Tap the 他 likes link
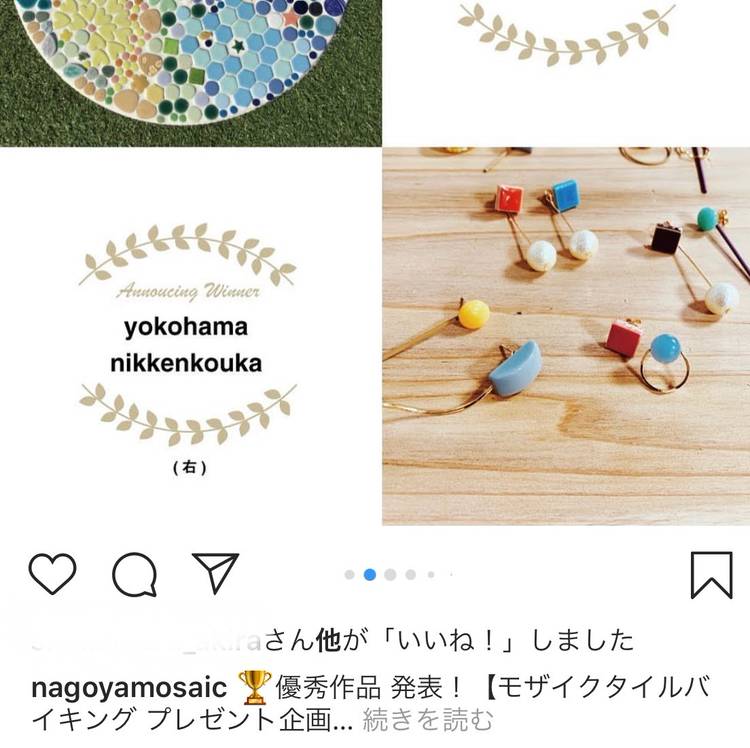The image size is (750, 748). click(328, 640)
